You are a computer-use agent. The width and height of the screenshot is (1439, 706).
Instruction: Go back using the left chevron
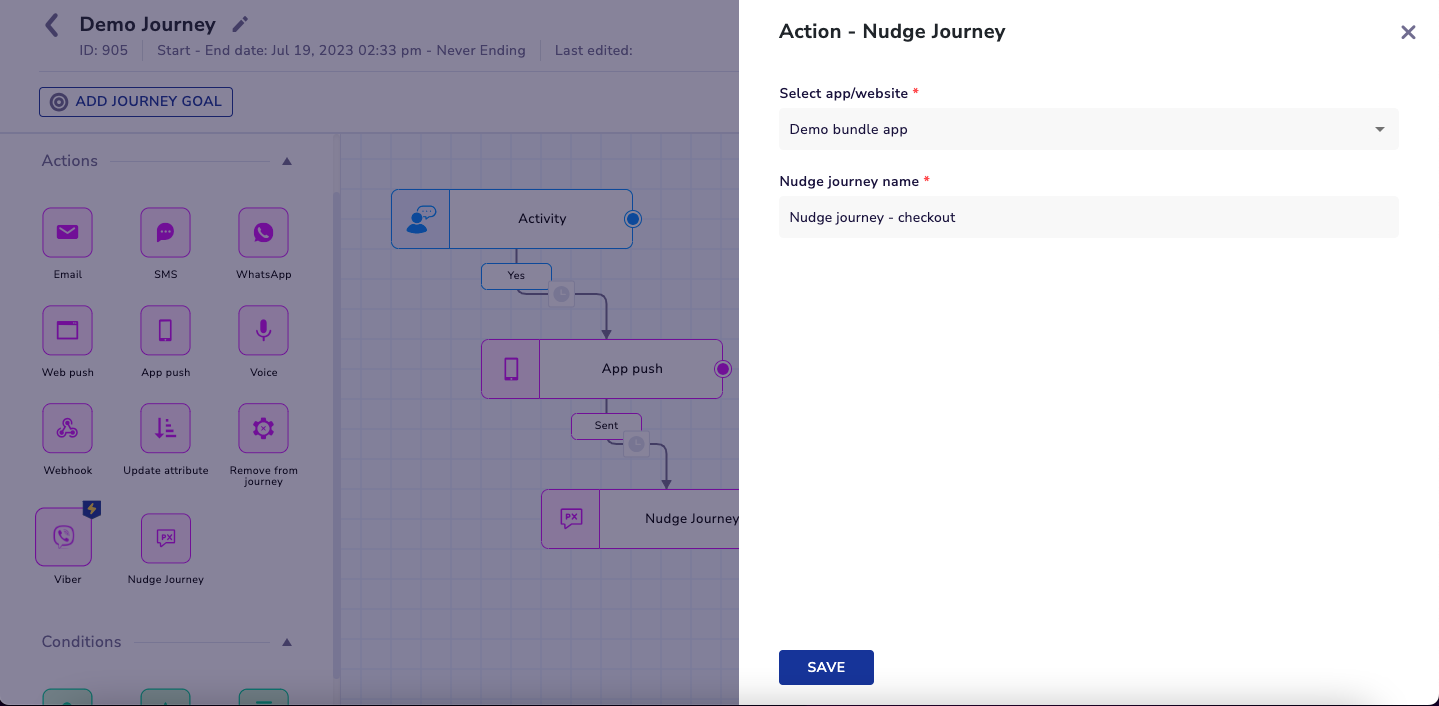tap(52, 25)
